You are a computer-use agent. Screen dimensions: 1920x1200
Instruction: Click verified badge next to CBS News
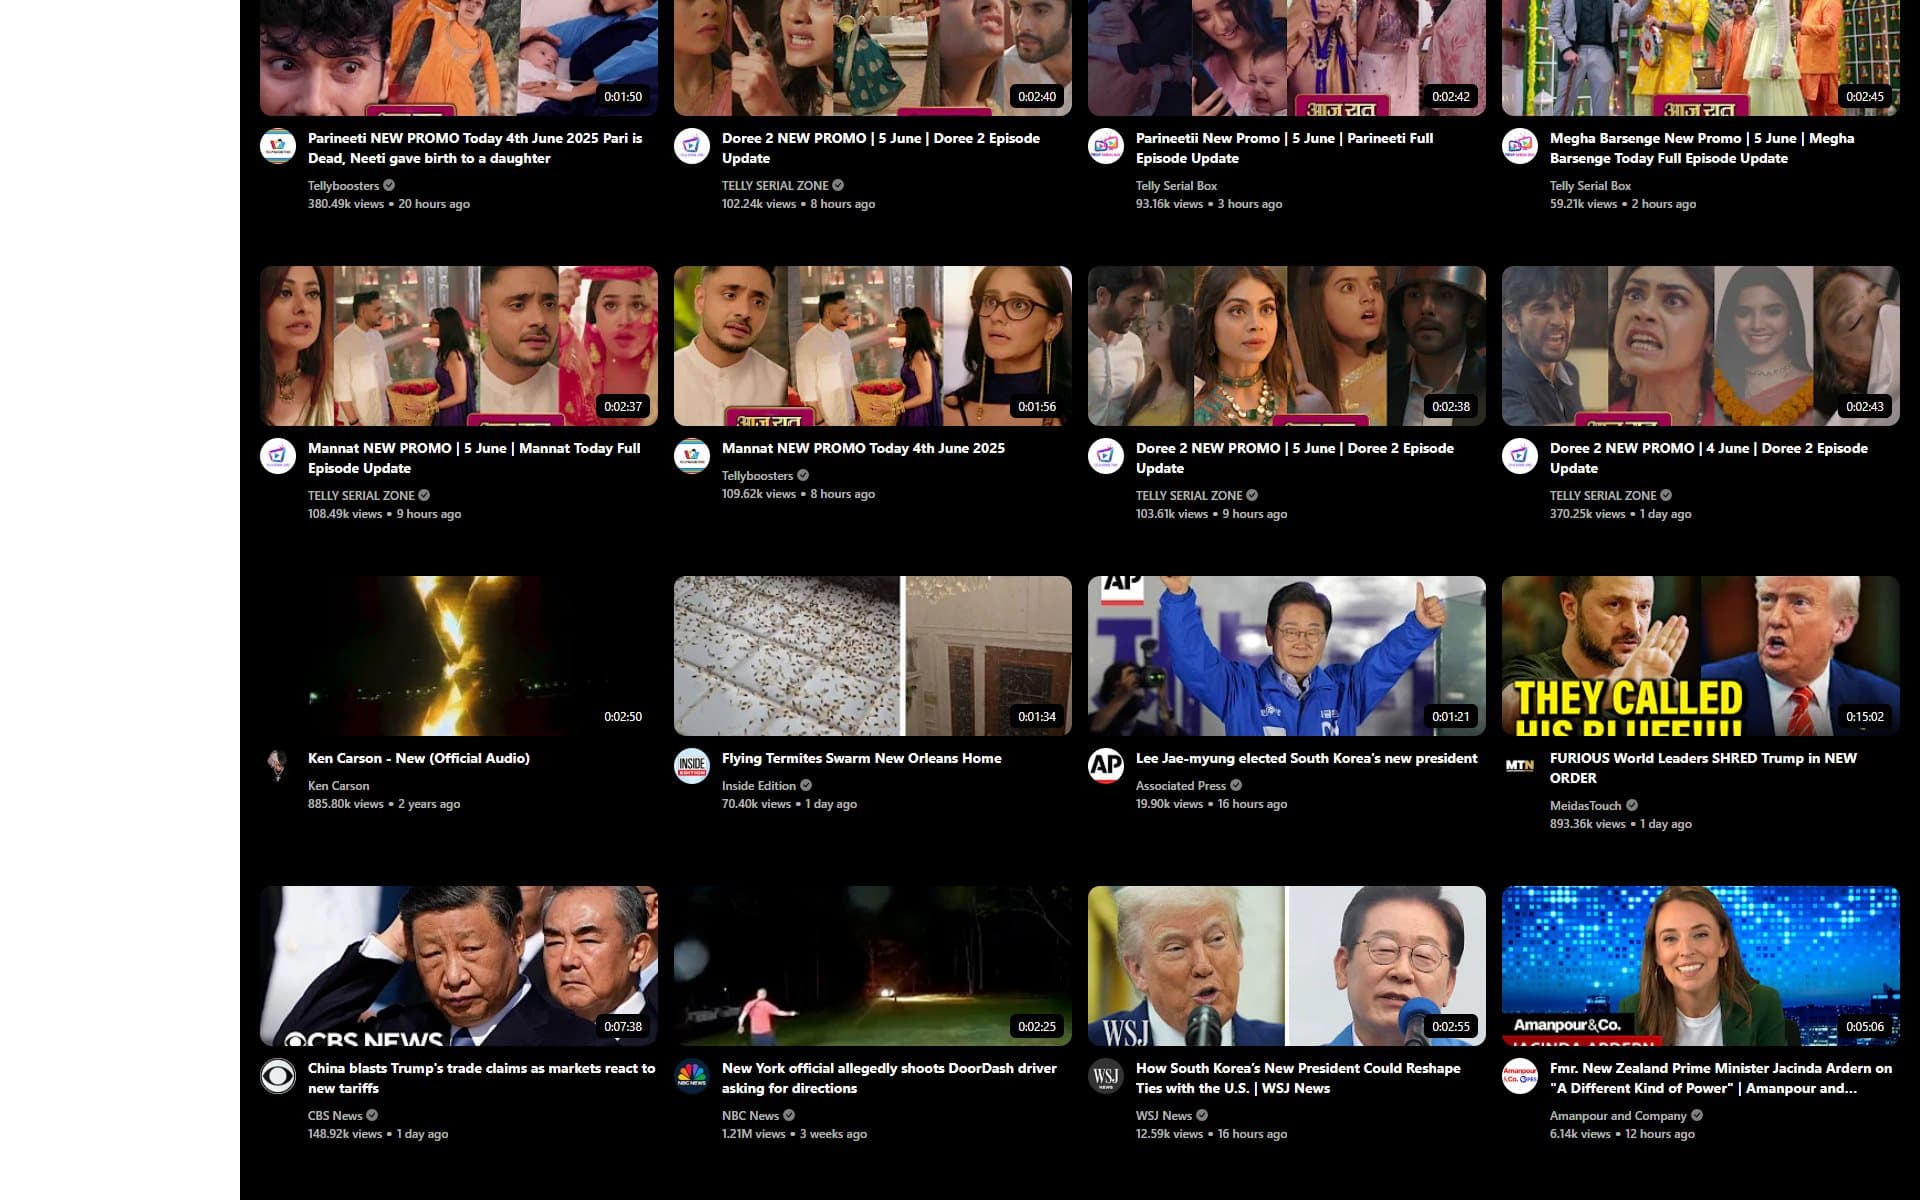pos(372,1115)
